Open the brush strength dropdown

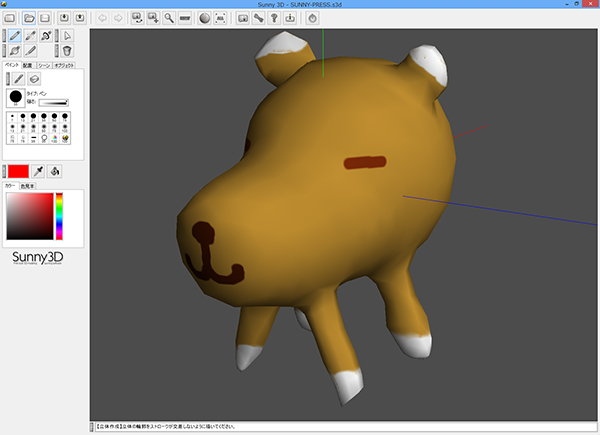(53, 102)
